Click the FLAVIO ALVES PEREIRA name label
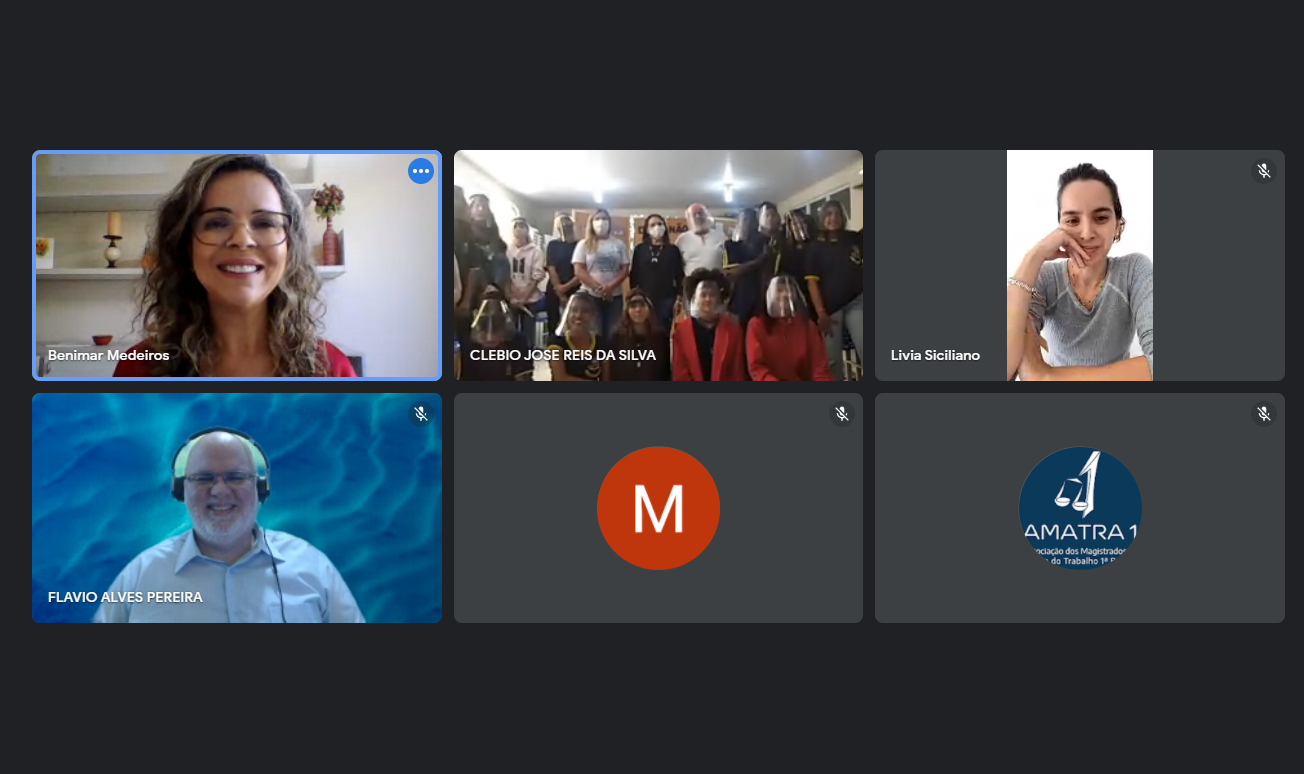Viewport: 1304px width, 774px height. pyautogui.click(x=125, y=597)
